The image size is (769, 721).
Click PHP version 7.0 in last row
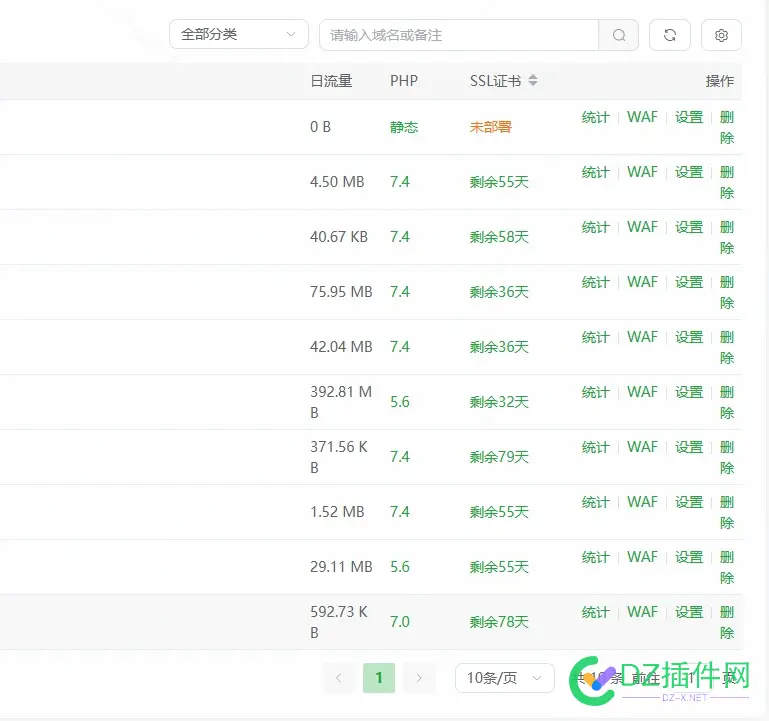point(400,622)
